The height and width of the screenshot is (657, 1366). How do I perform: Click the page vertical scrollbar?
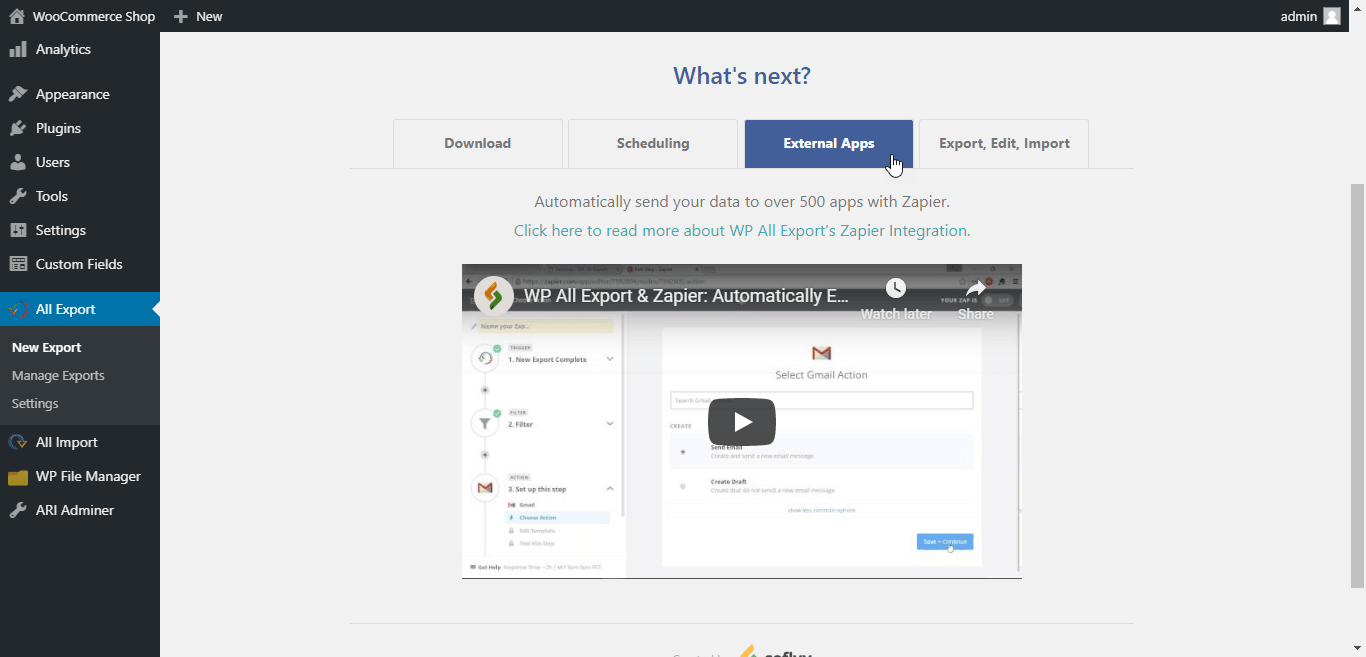(1357, 385)
